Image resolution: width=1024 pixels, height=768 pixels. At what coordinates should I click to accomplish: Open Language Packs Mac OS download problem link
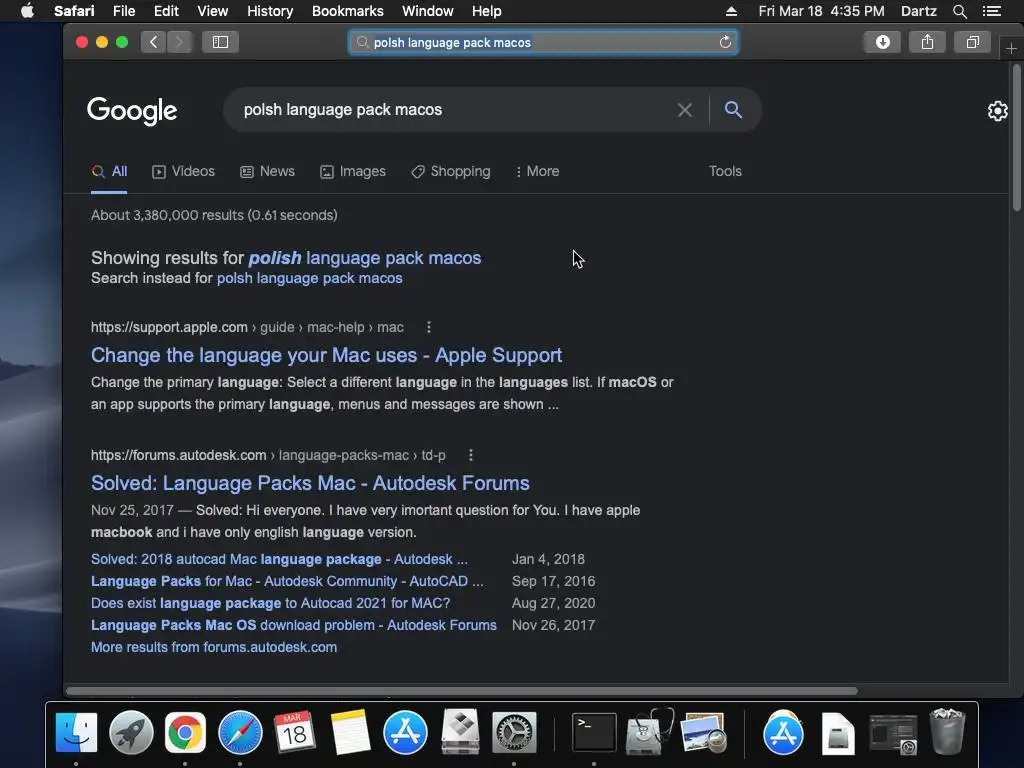293,626
